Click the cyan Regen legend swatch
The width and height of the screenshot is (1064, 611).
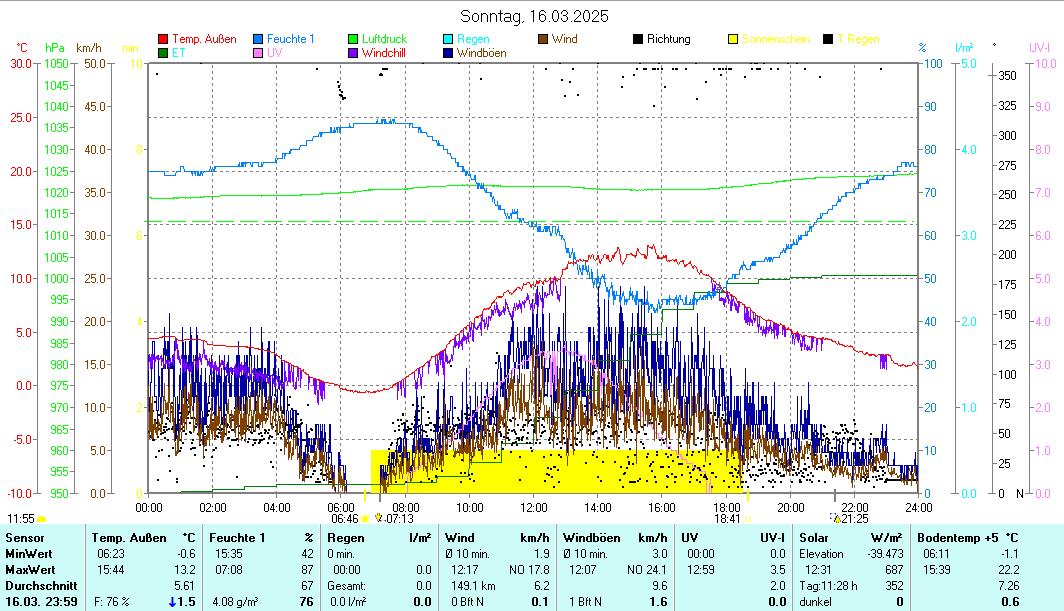(x=448, y=39)
